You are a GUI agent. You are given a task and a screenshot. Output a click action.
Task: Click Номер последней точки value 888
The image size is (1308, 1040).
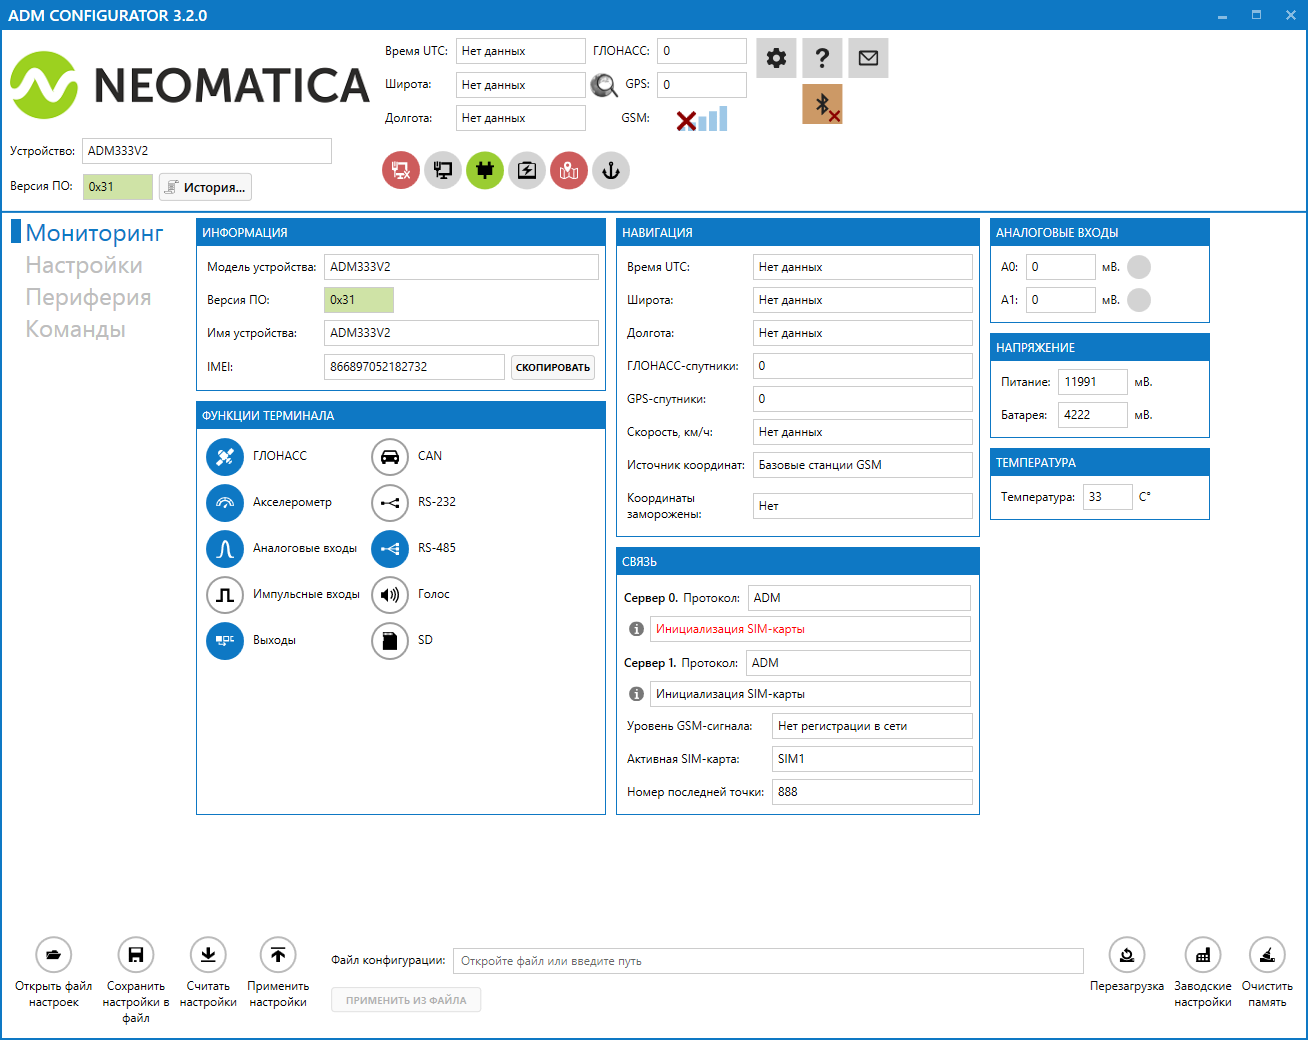click(872, 792)
